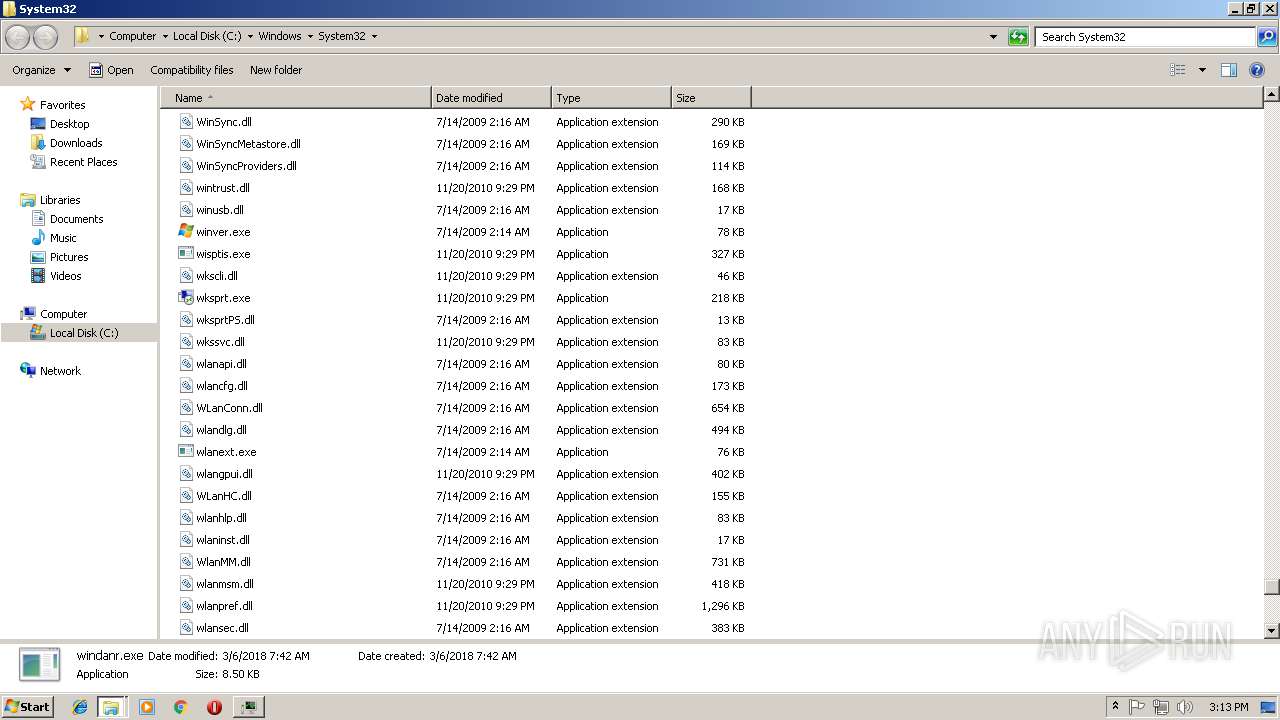Select the WinSyncMetastore.dll file name
The width and height of the screenshot is (1280, 720).
[248, 144]
